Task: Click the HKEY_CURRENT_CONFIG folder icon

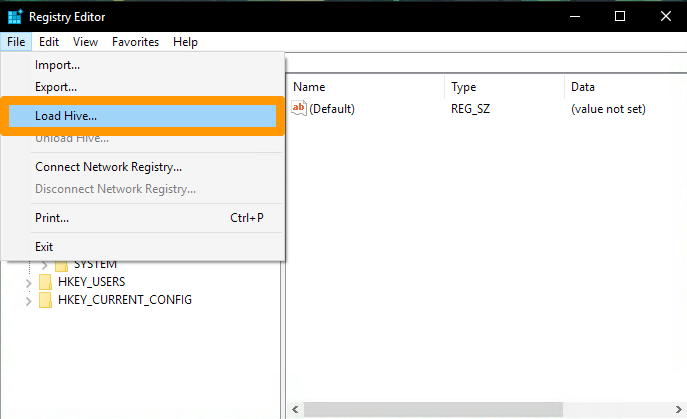Action: (45, 300)
